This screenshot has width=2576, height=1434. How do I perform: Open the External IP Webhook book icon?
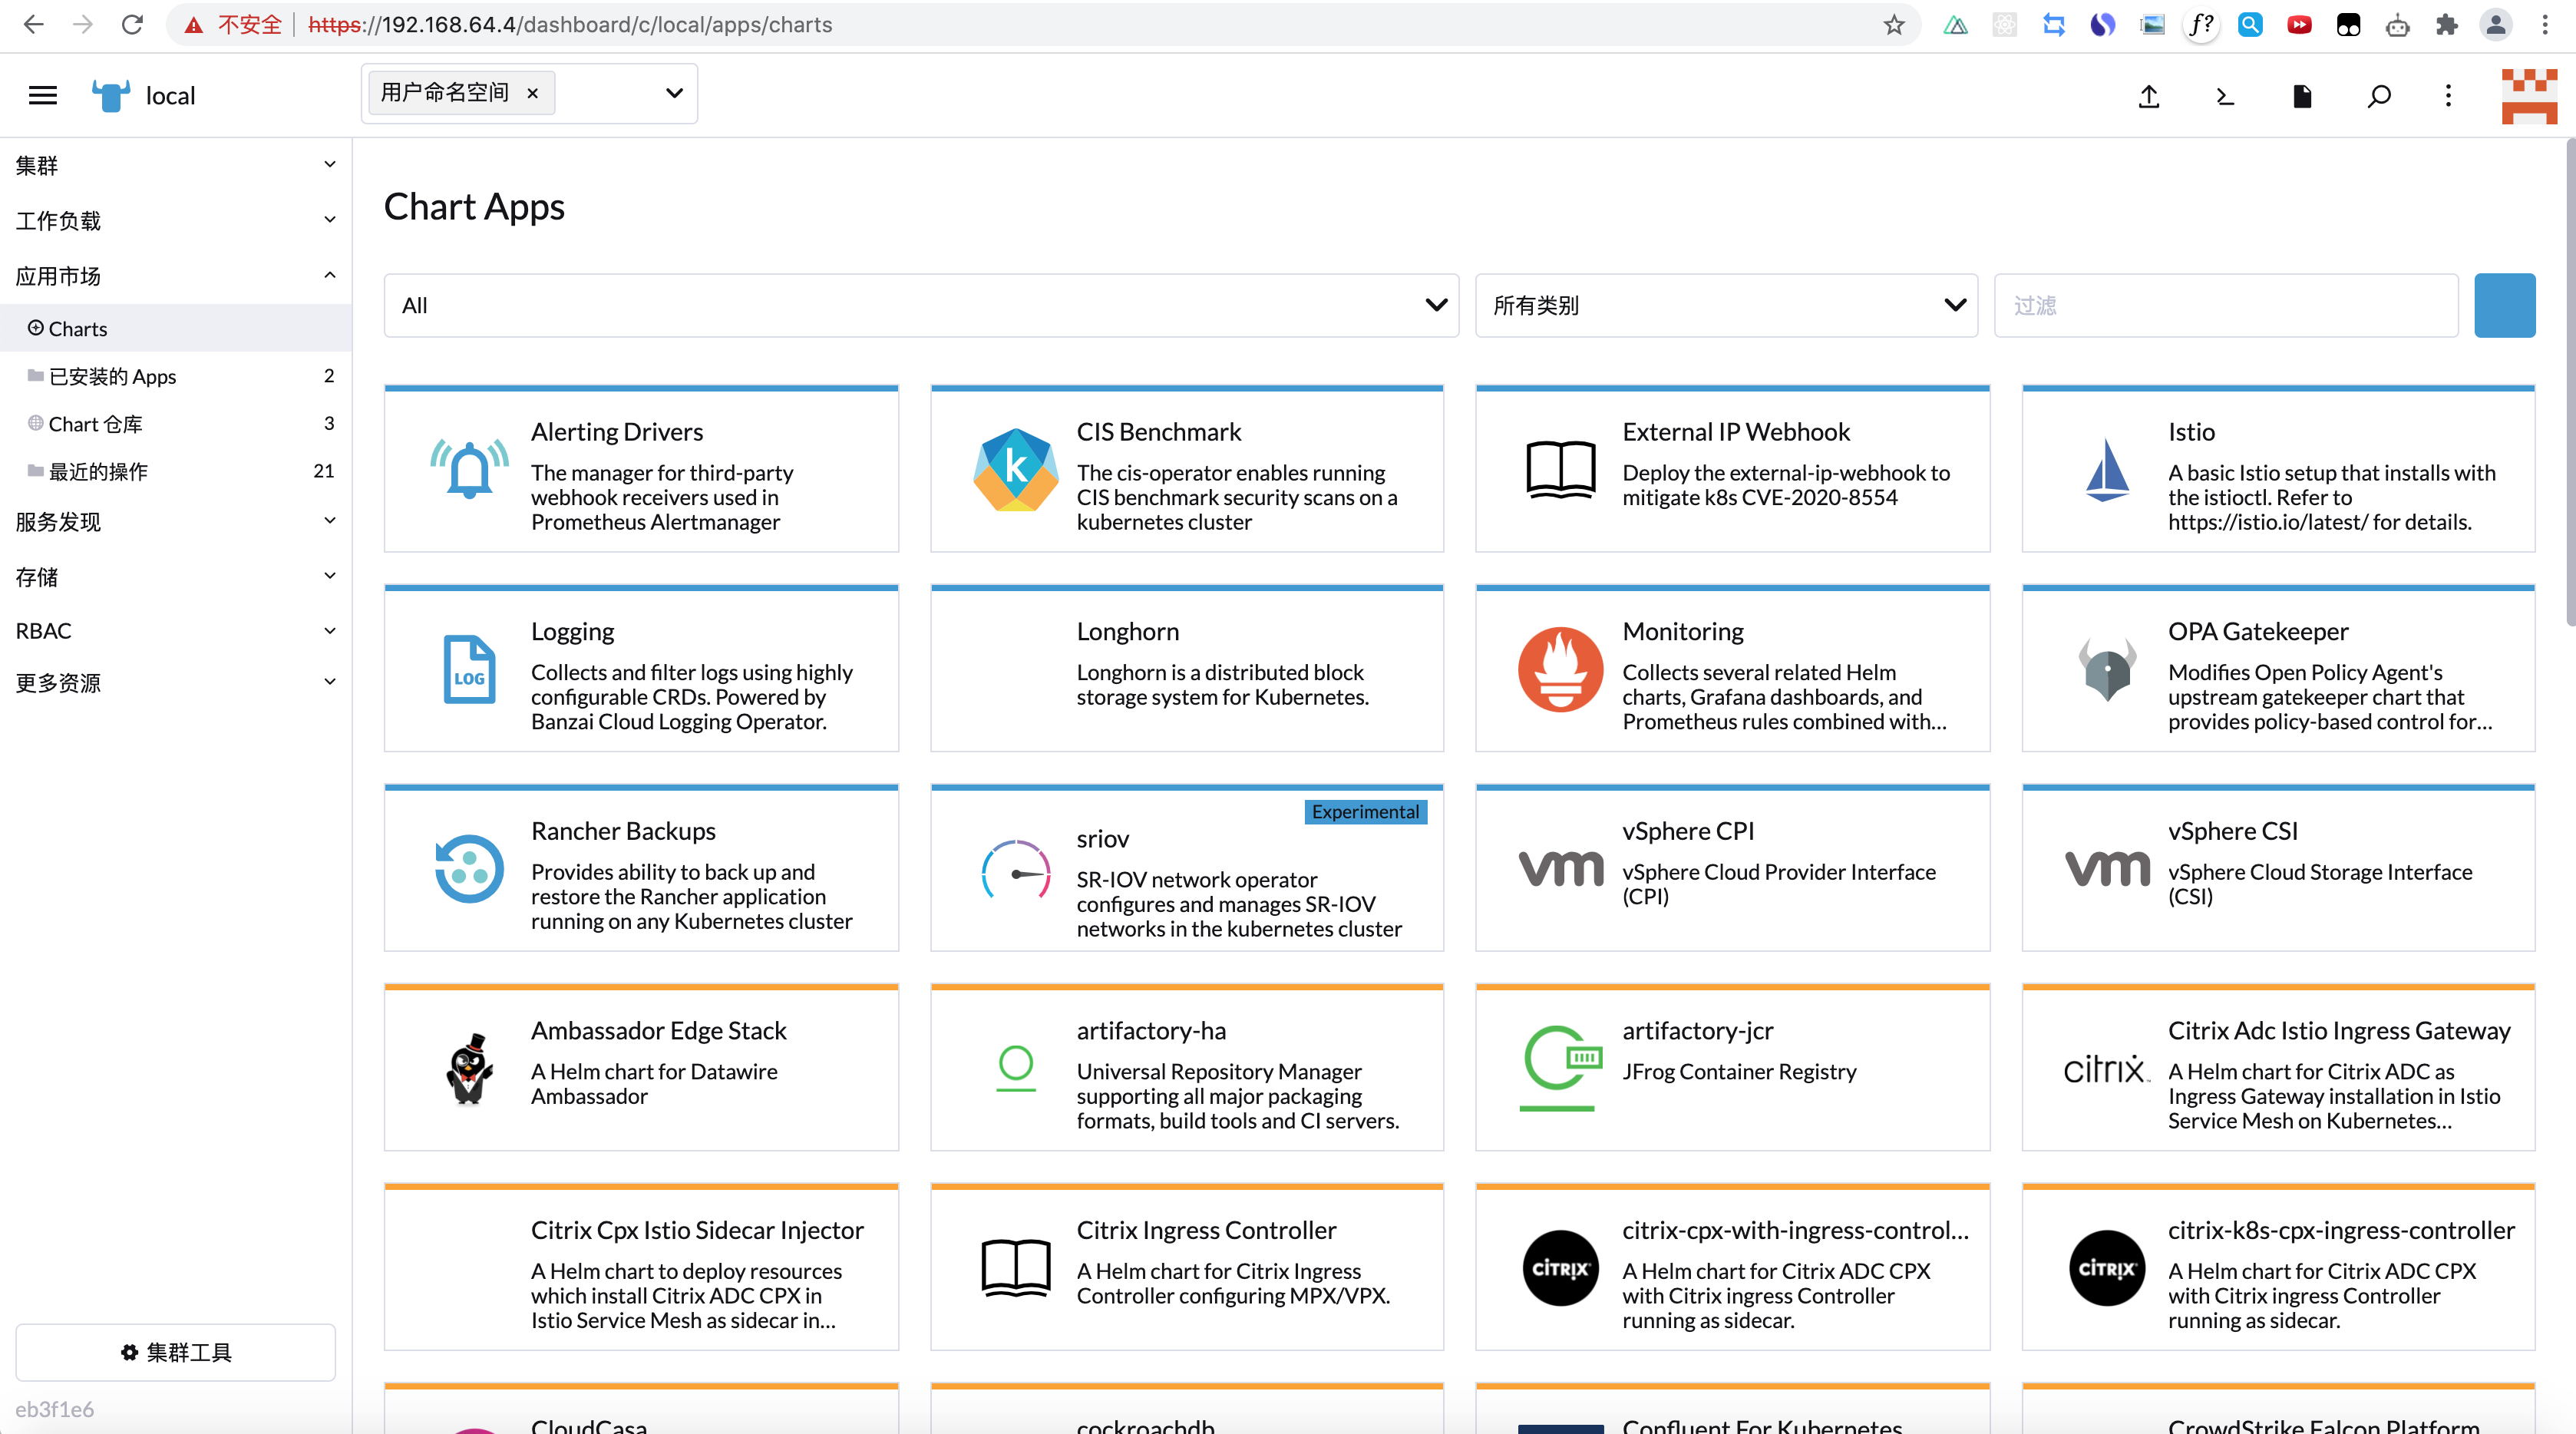[x=1560, y=469]
